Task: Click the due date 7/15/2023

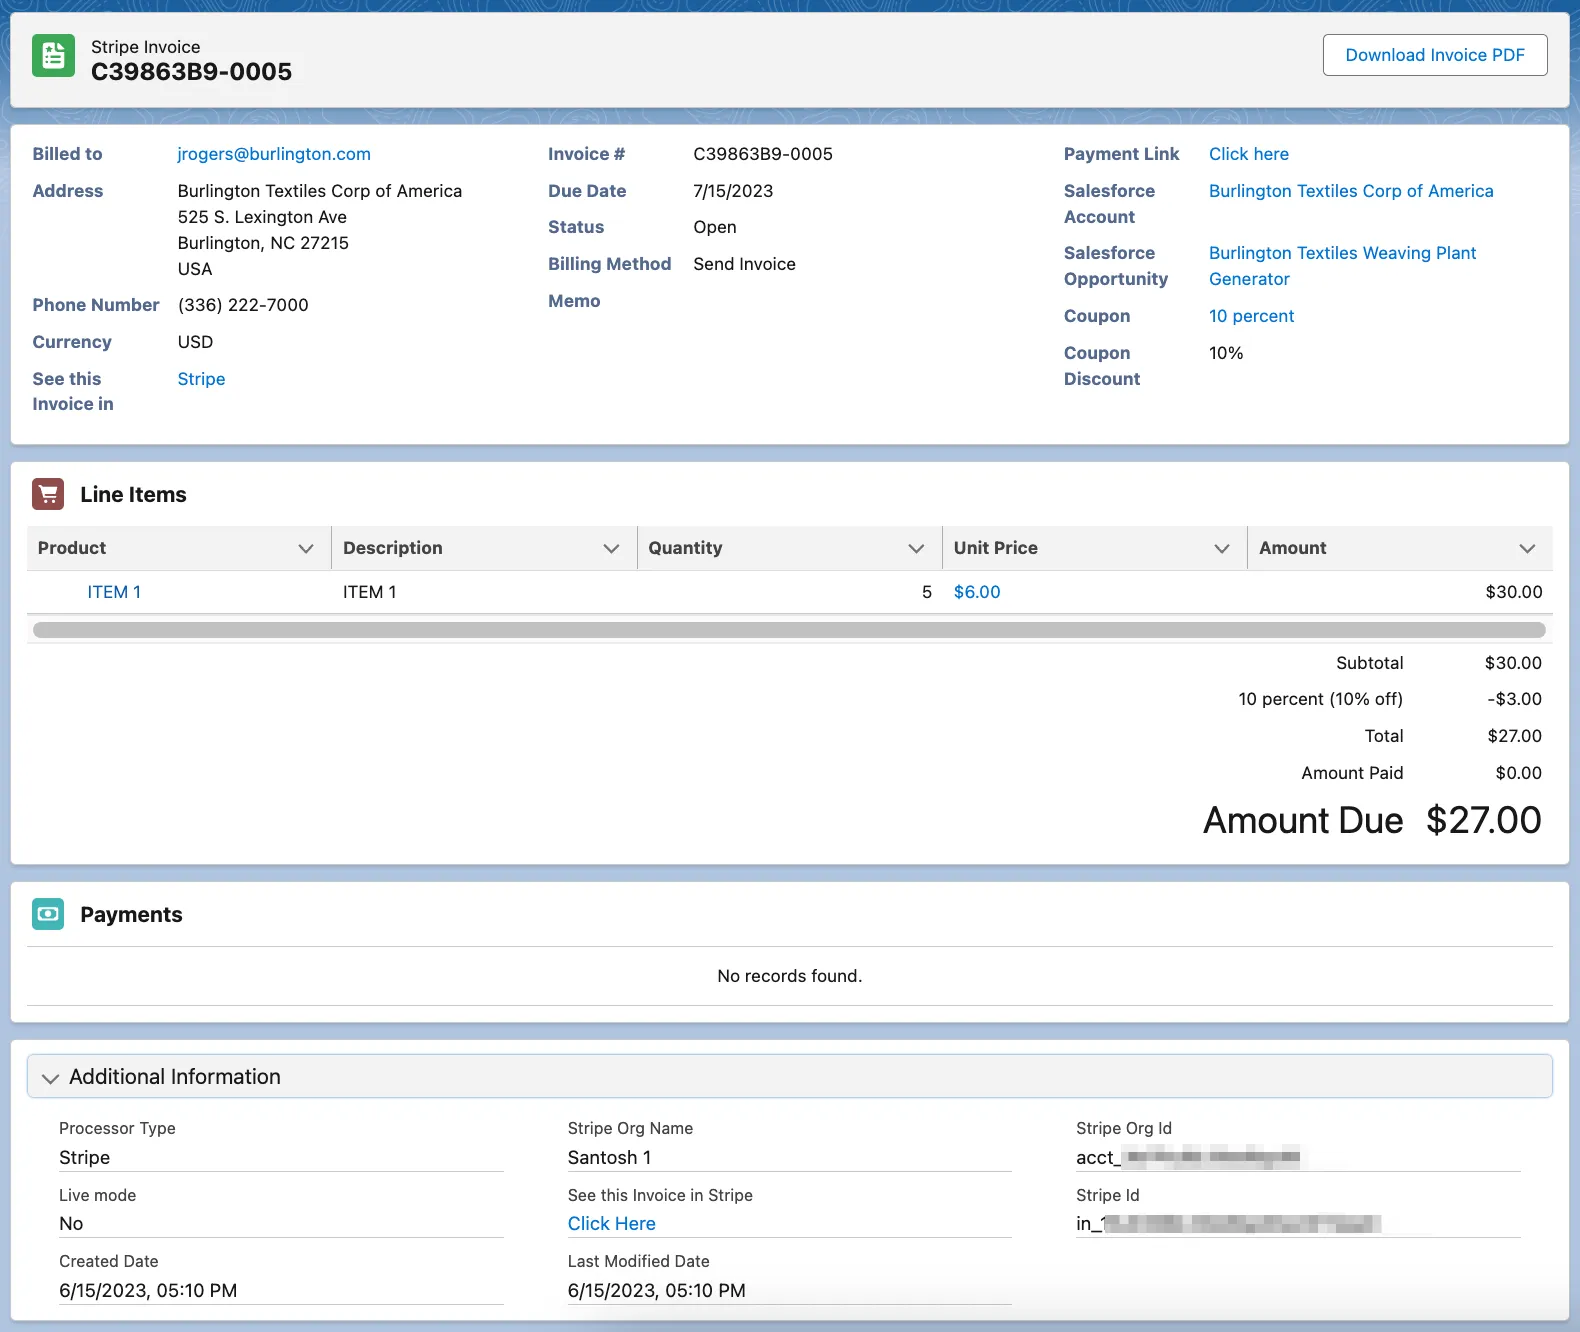Action: coord(733,191)
